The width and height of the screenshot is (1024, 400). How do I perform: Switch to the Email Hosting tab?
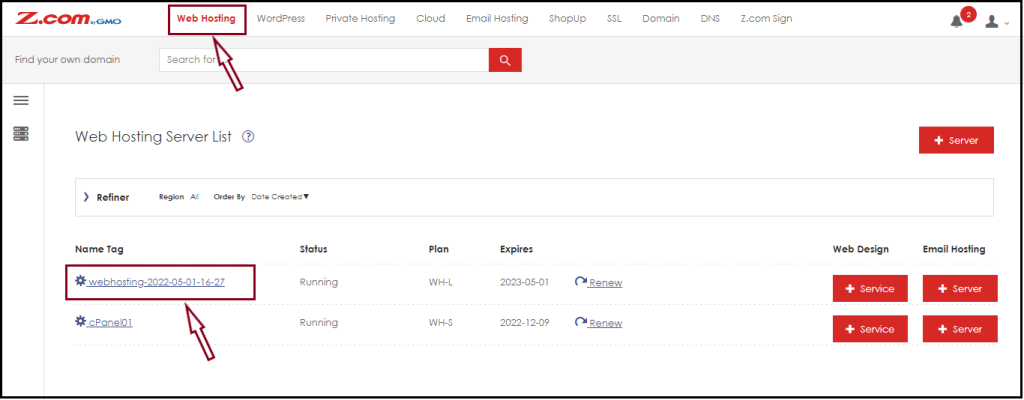tap(497, 19)
